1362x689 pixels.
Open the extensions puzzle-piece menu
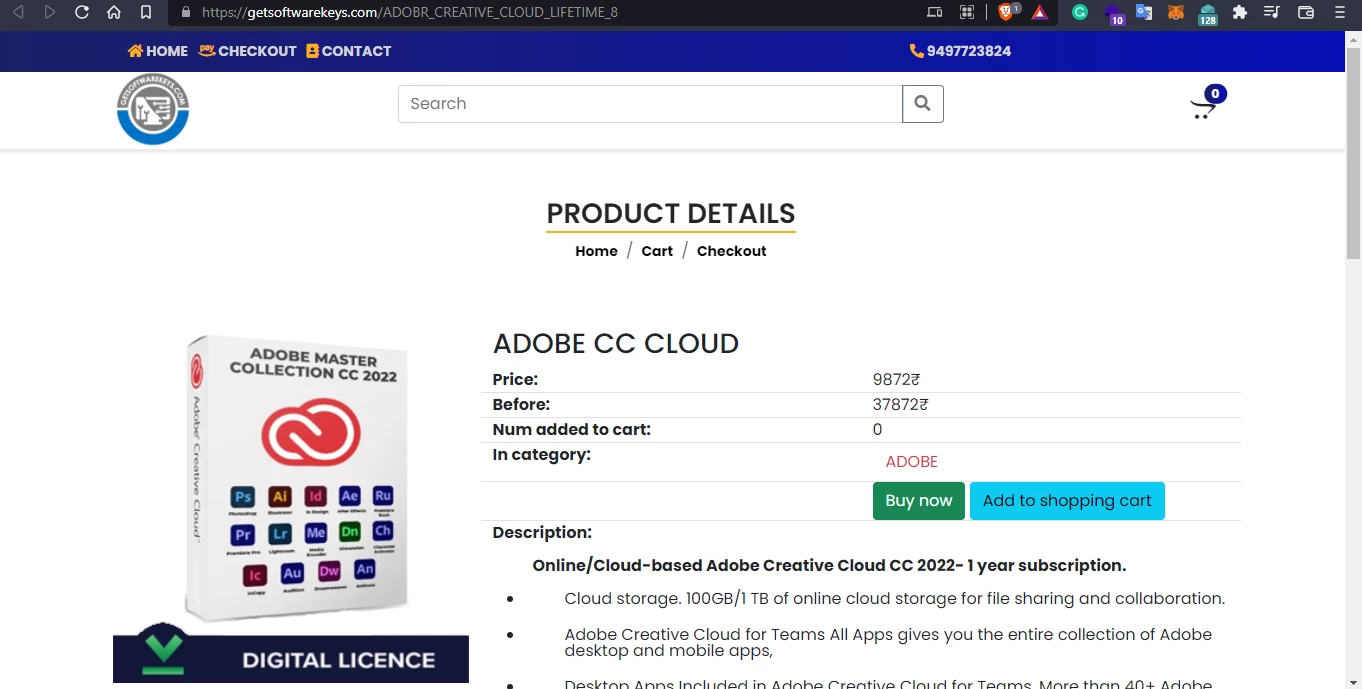(1240, 12)
